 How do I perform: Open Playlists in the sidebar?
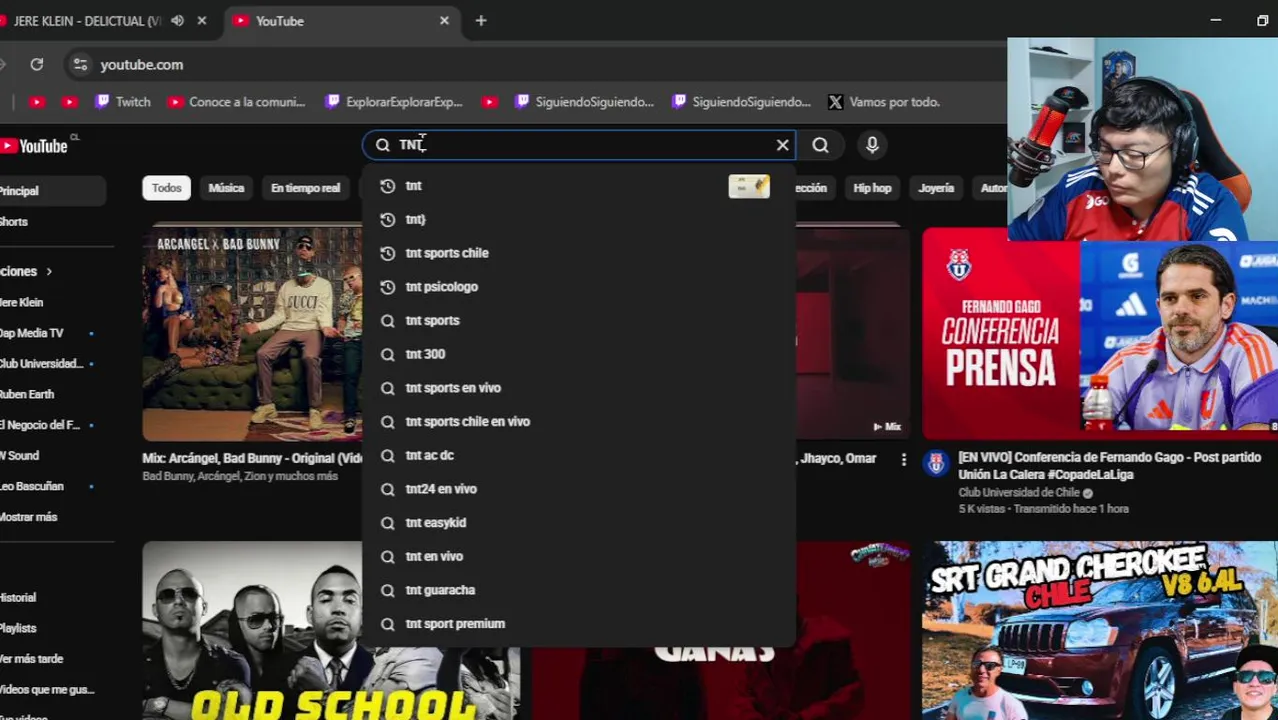pyautogui.click(x=18, y=628)
